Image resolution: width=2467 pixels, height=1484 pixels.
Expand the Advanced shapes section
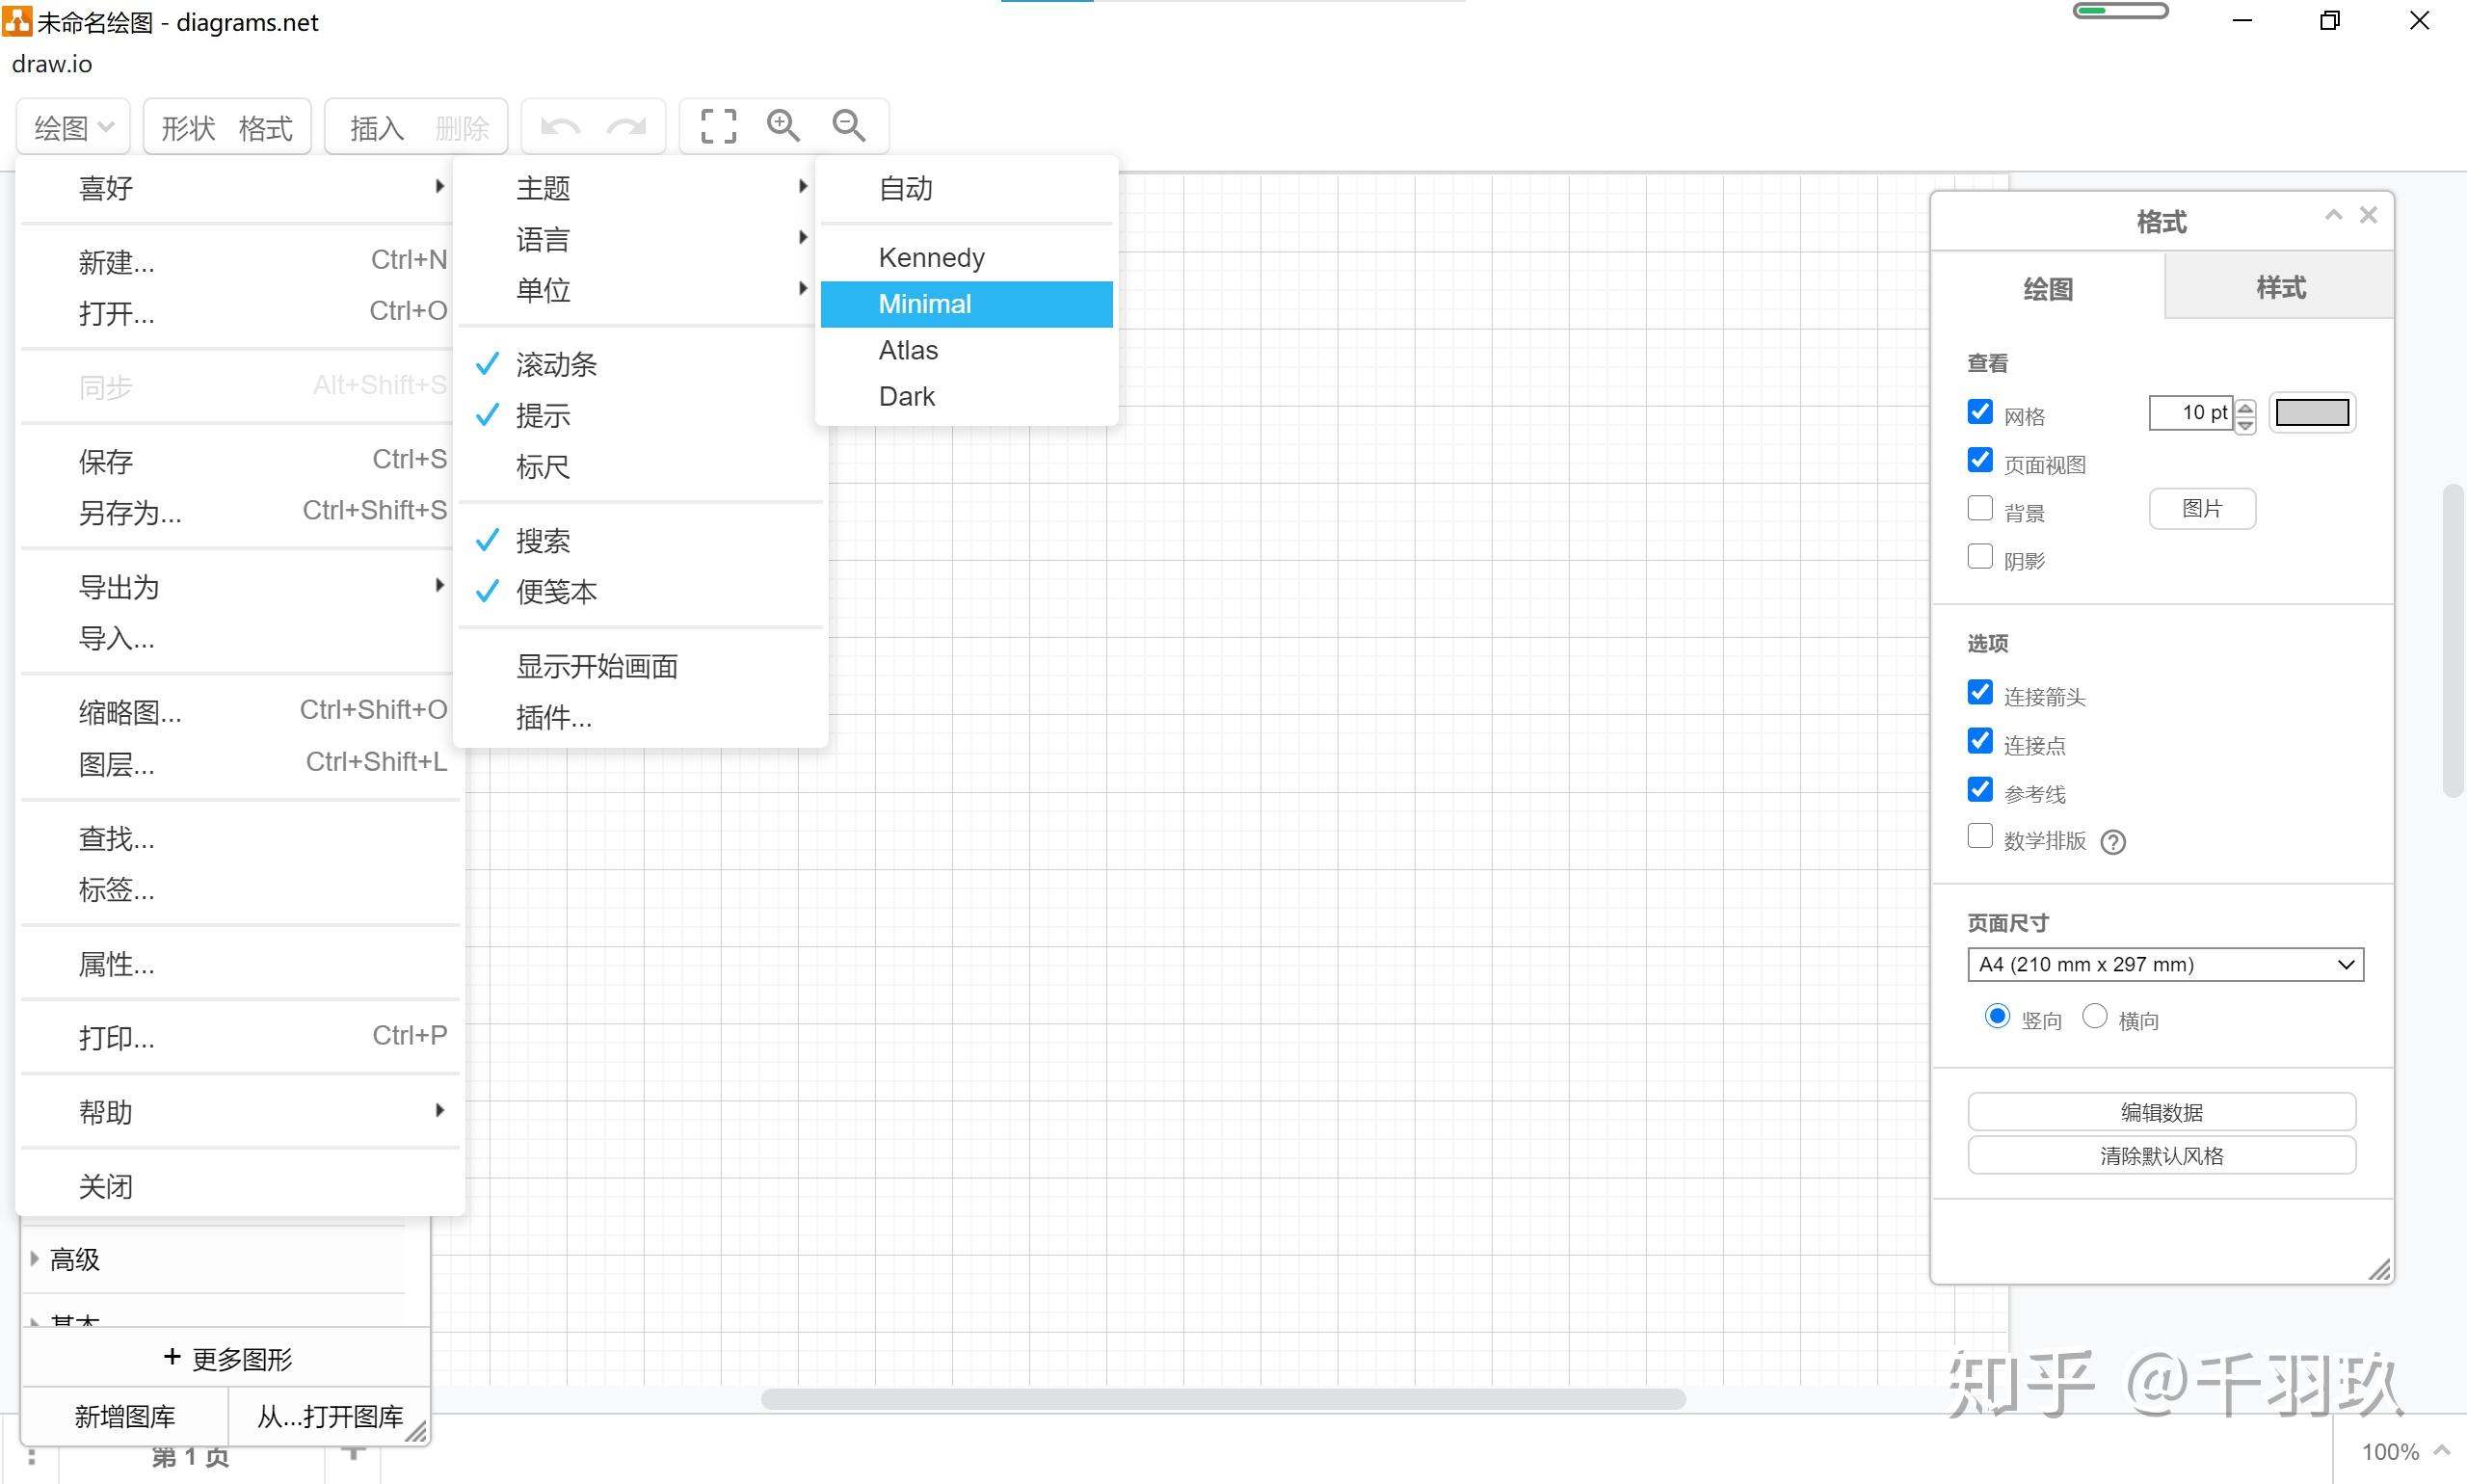(x=75, y=1259)
